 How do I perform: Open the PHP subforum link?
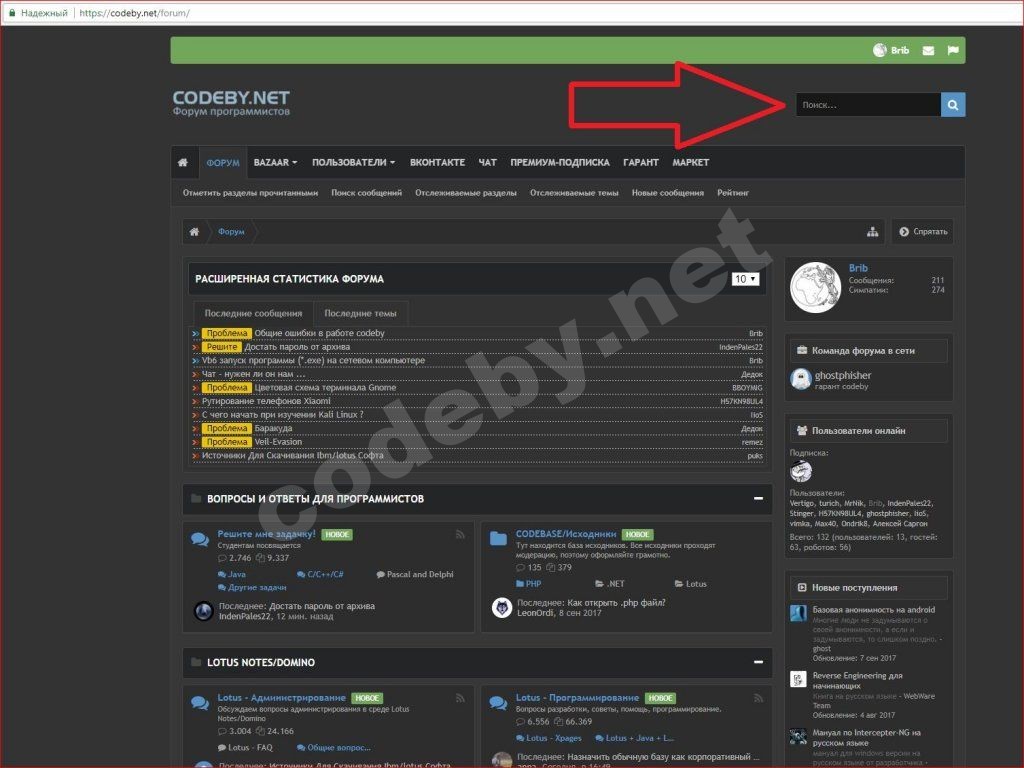533,584
